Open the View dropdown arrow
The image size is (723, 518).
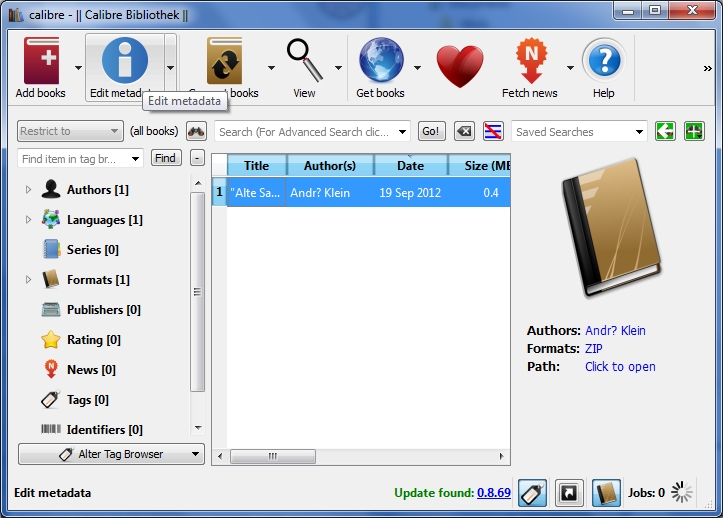tap(338, 68)
